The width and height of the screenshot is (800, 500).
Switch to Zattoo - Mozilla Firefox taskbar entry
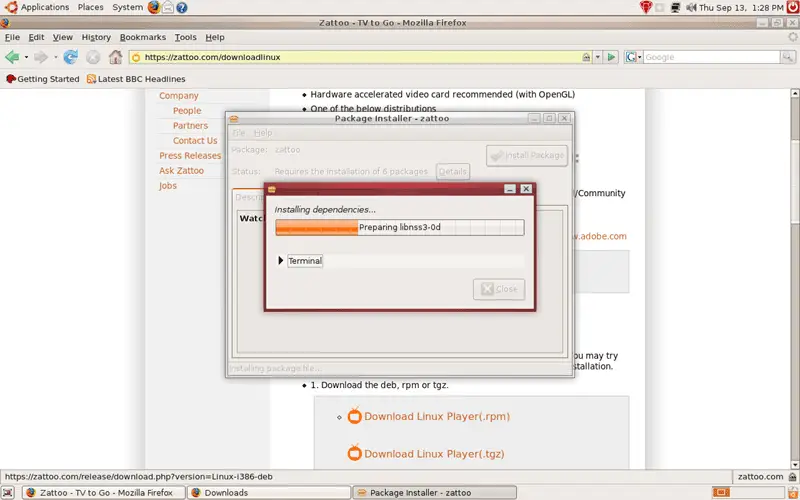point(104,493)
